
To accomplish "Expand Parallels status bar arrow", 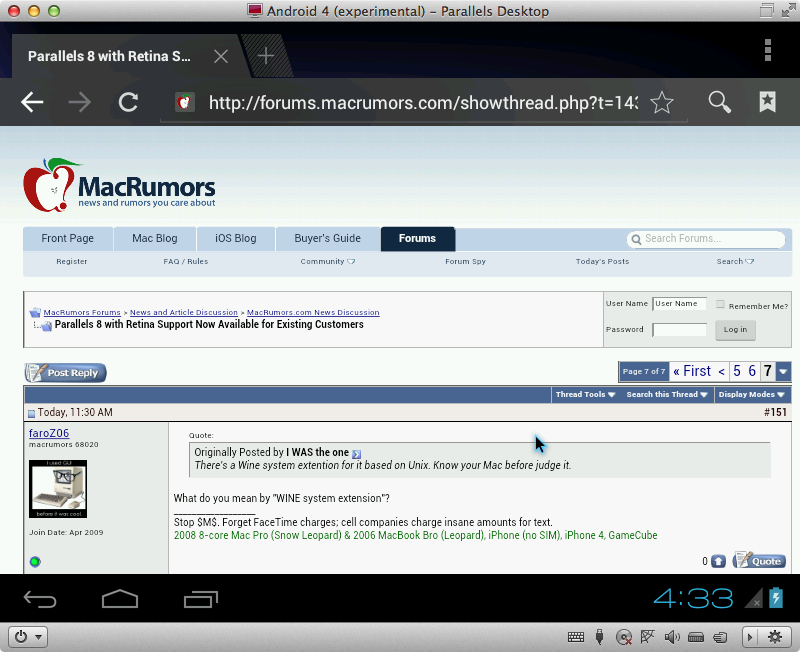I will click(x=749, y=637).
